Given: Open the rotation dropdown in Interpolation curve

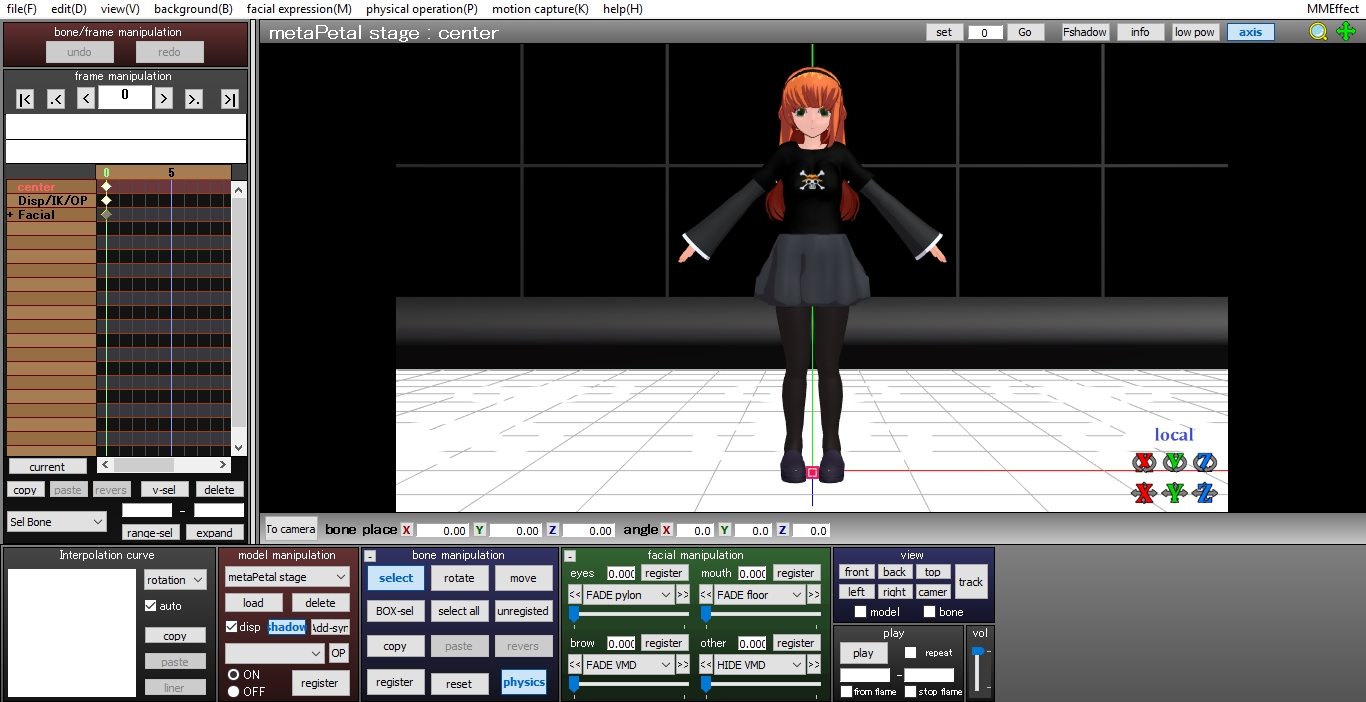Looking at the screenshot, I should 175,579.
